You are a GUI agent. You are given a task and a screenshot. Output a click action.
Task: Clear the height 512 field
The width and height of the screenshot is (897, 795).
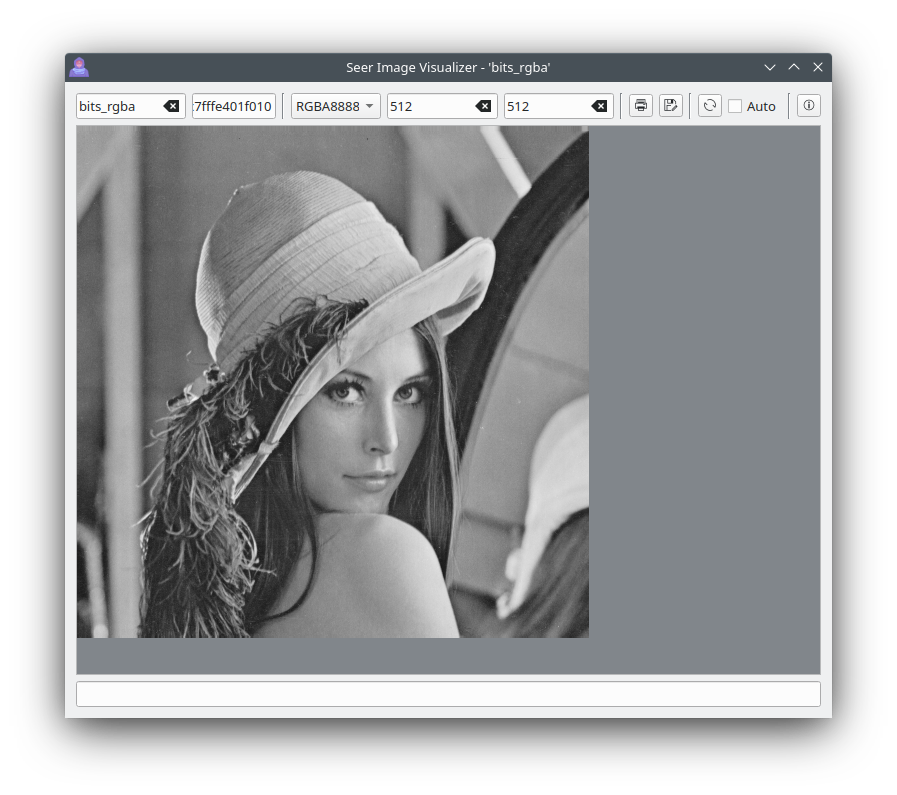click(x=599, y=106)
